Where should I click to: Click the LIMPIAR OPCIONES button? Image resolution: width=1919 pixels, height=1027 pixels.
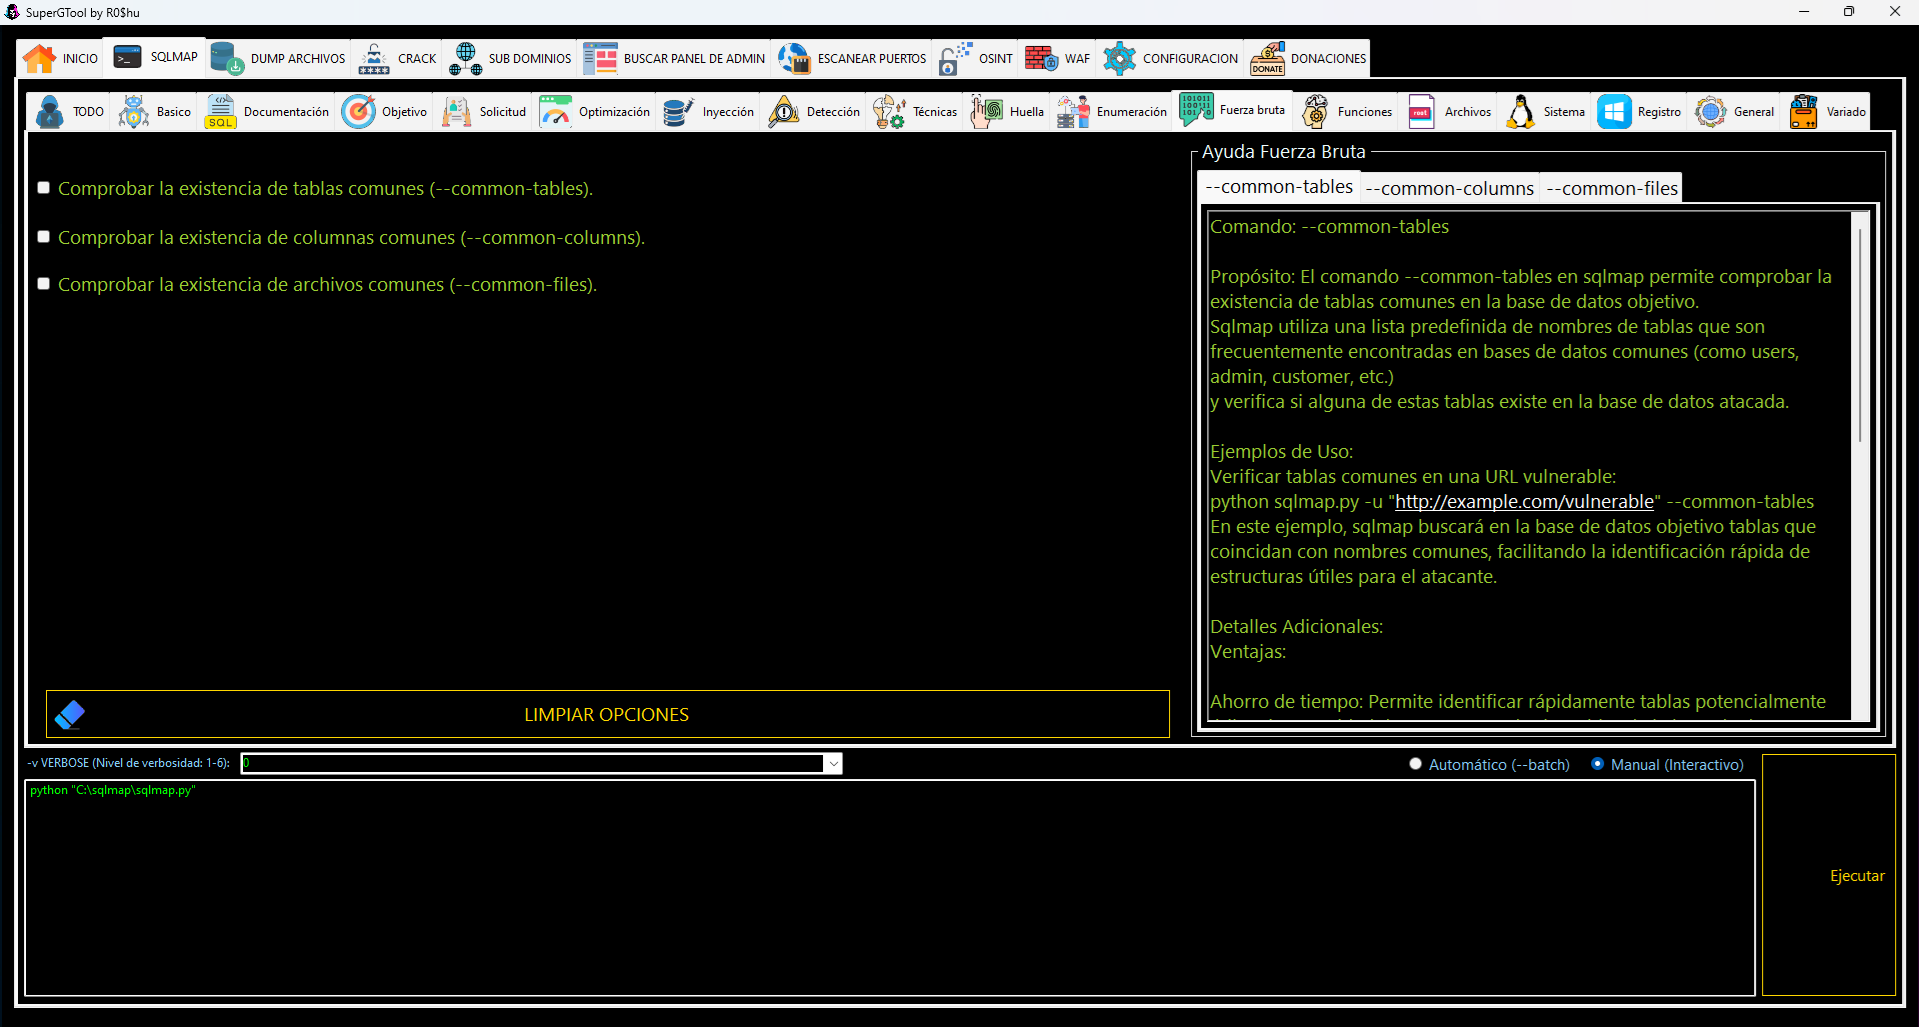(x=608, y=714)
